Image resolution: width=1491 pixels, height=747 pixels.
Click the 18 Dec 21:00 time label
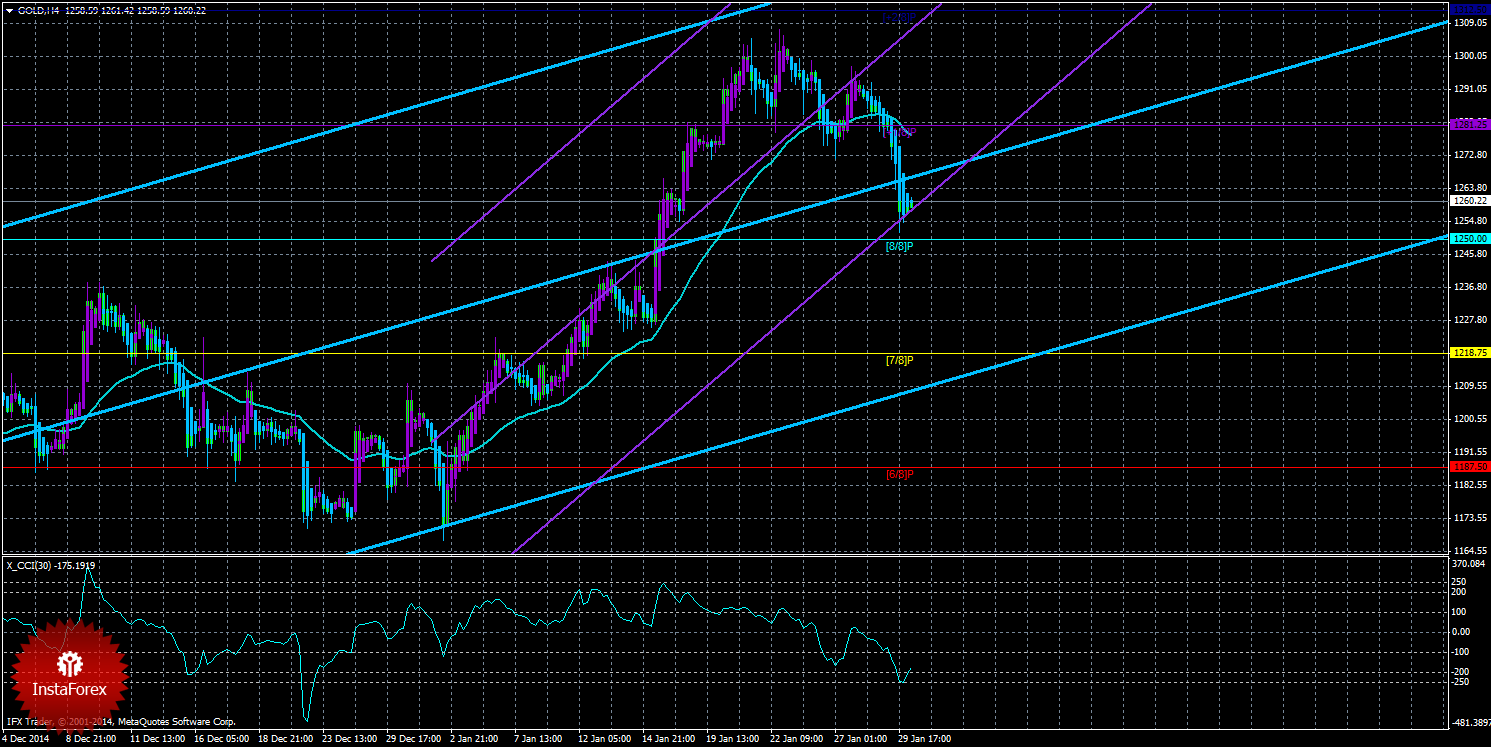[286, 739]
